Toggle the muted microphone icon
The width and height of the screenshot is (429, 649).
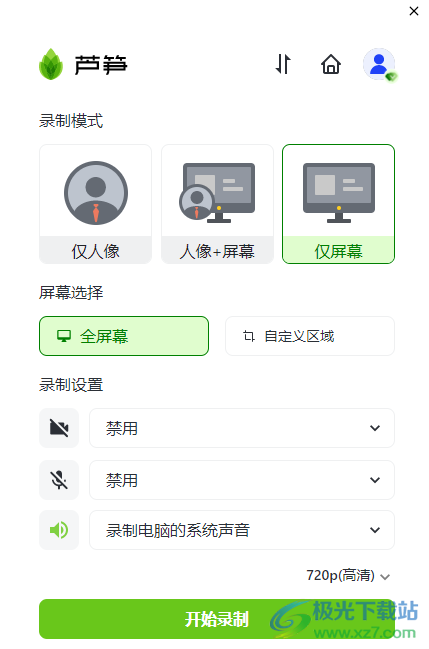[x=59, y=480]
